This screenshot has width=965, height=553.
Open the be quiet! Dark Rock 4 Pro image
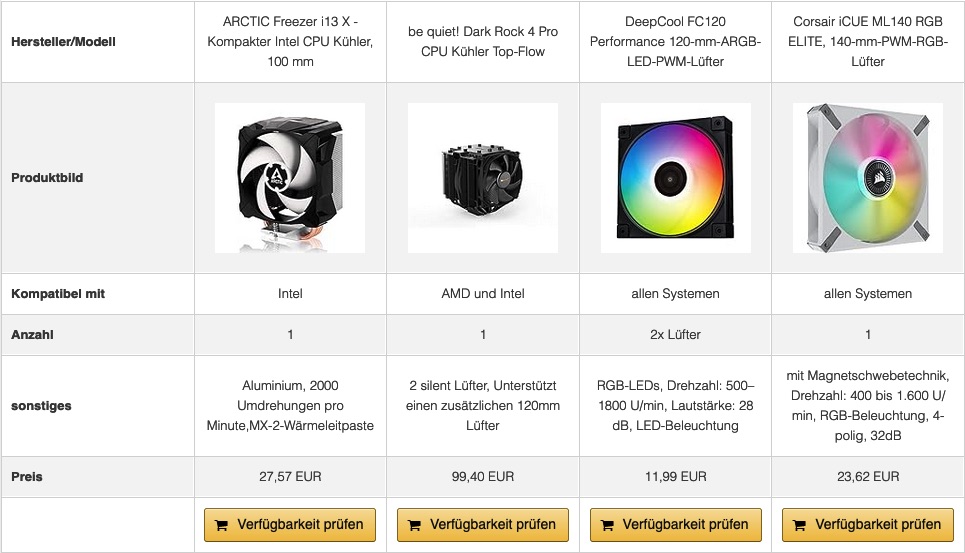pos(483,177)
